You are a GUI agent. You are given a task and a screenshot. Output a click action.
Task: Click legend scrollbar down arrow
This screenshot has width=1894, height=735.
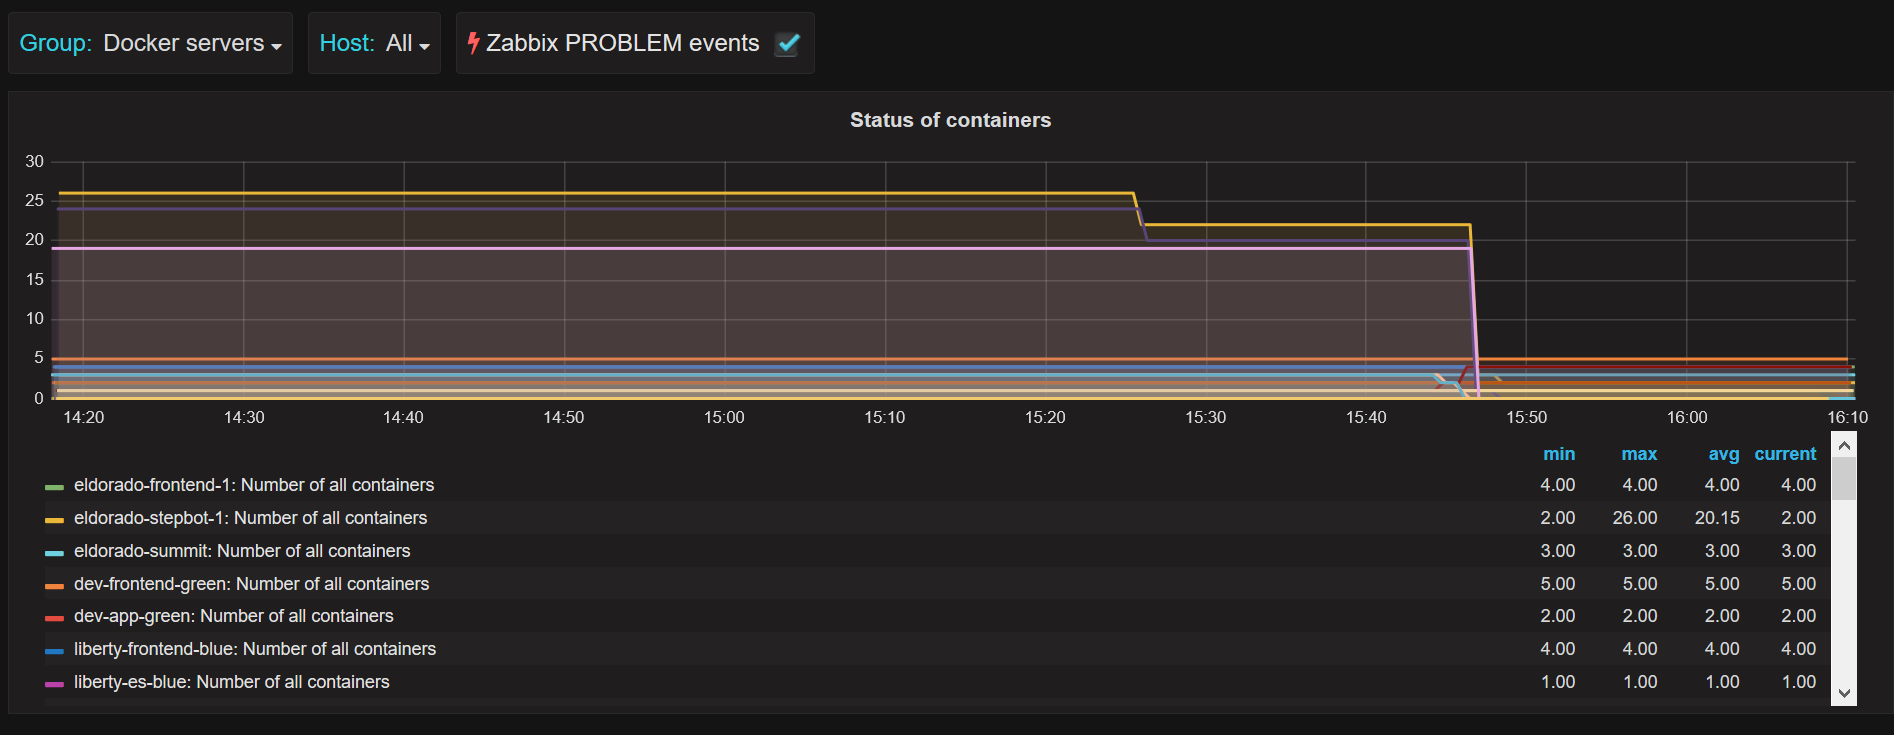(1845, 693)
